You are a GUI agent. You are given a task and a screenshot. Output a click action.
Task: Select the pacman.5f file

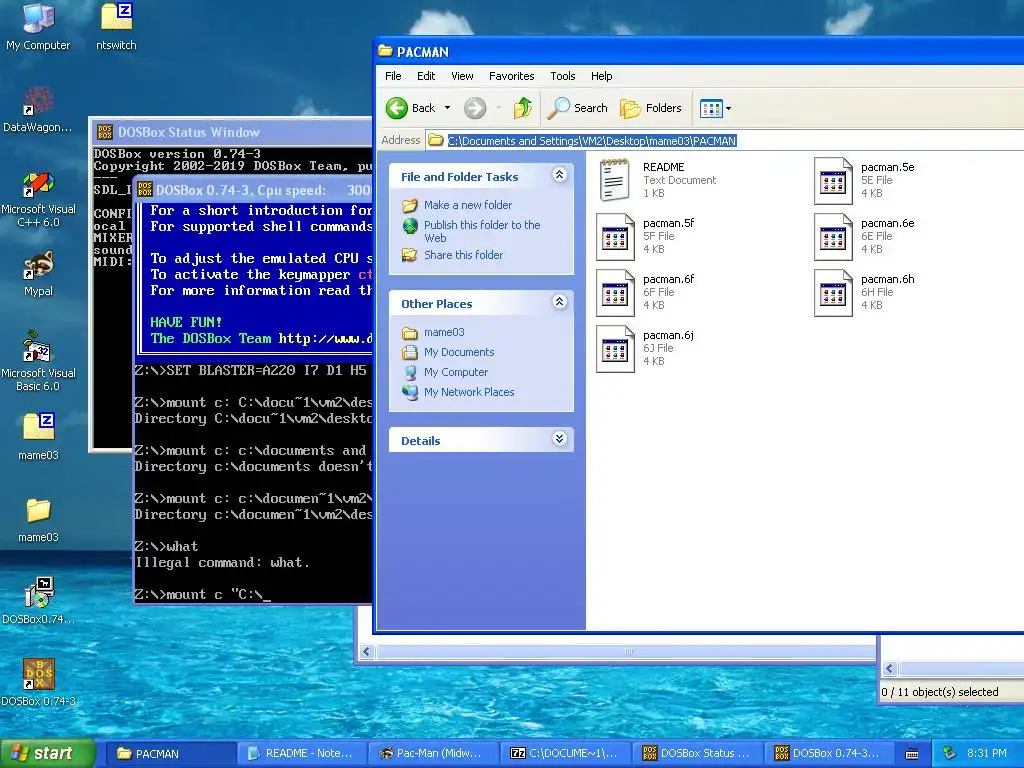646,236
